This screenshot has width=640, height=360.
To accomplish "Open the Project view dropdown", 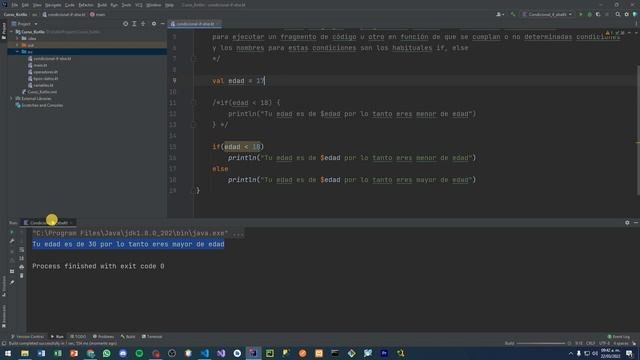I will click(x=24, y=24).
